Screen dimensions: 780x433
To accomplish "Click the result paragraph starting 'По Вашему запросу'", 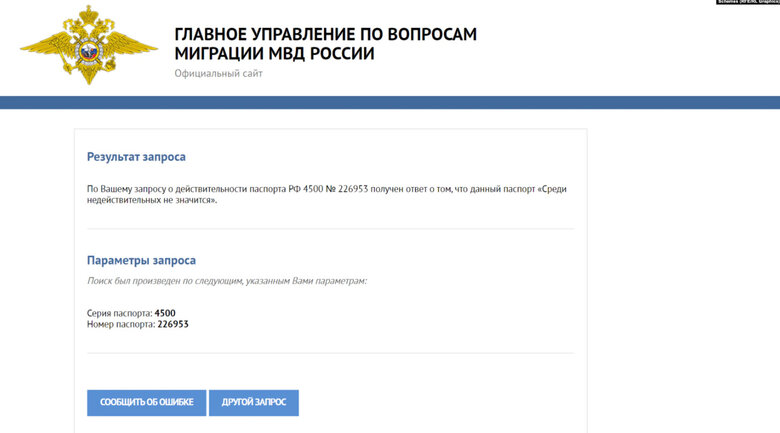I will 327,195.
